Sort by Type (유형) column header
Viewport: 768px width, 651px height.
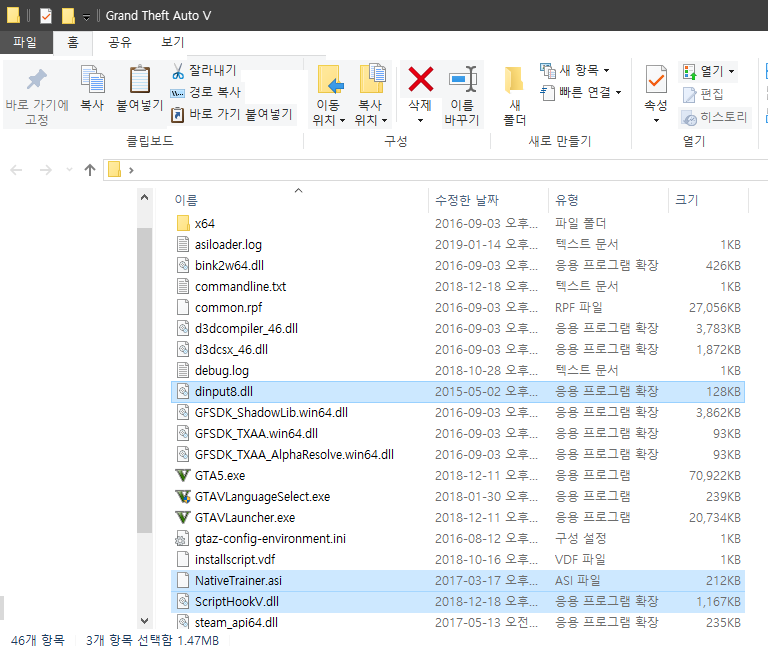(608, 200)
